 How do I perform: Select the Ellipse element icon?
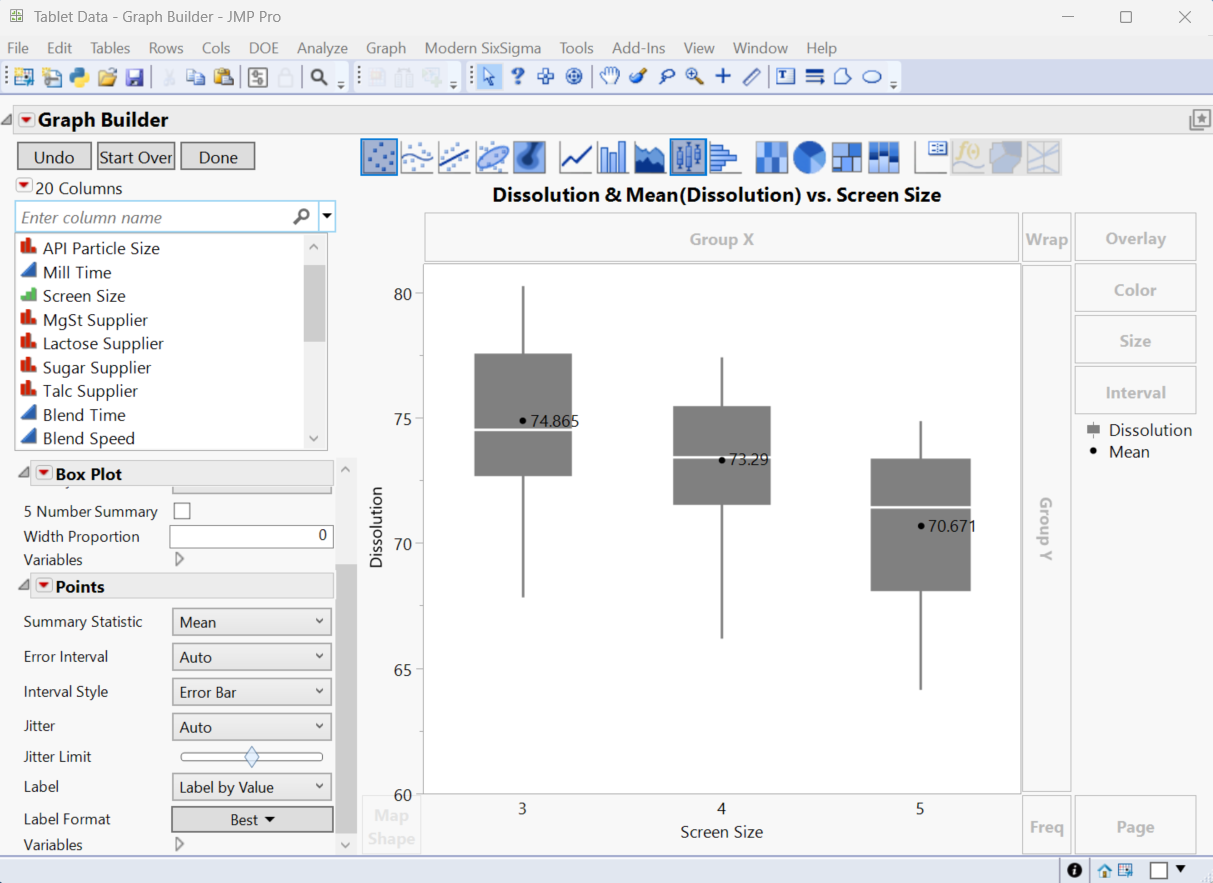[x=492, y=157]
